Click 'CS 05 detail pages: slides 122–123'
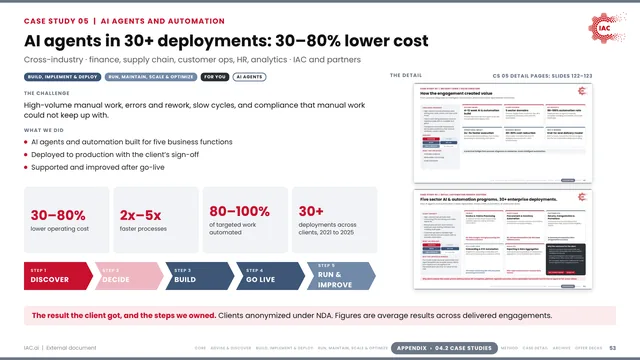Viewport: 640px width, 360px height. click(x=542, y=76)
